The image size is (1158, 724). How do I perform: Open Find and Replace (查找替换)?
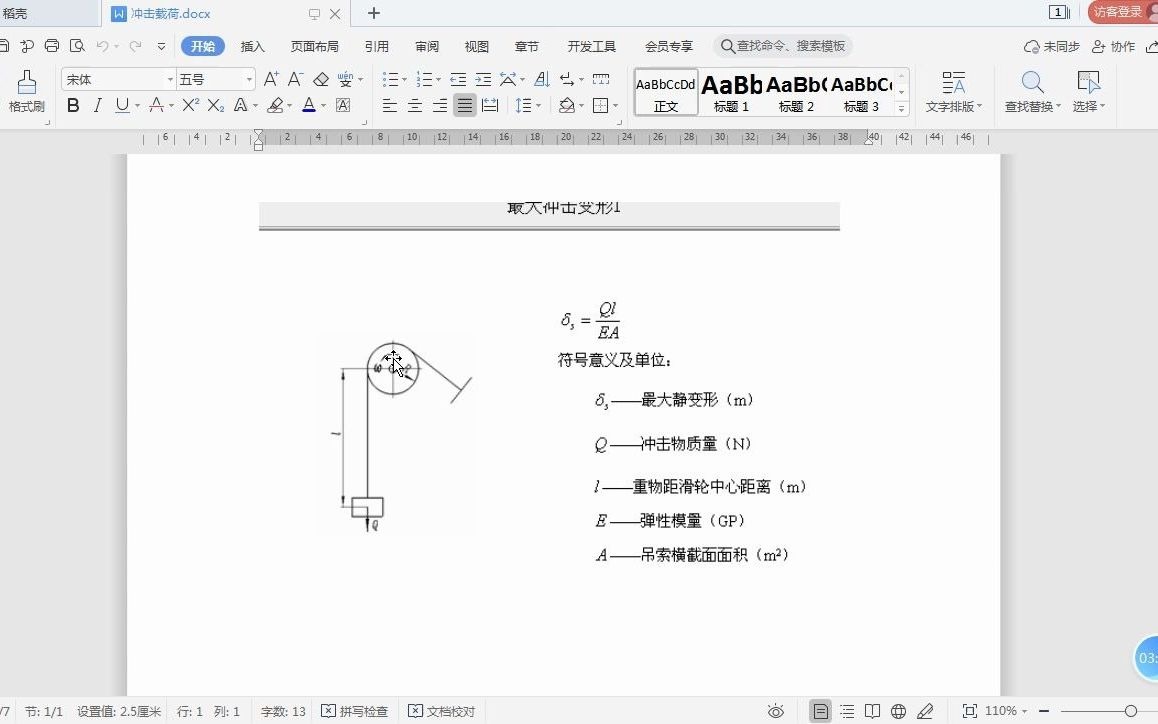point(1032,90)
